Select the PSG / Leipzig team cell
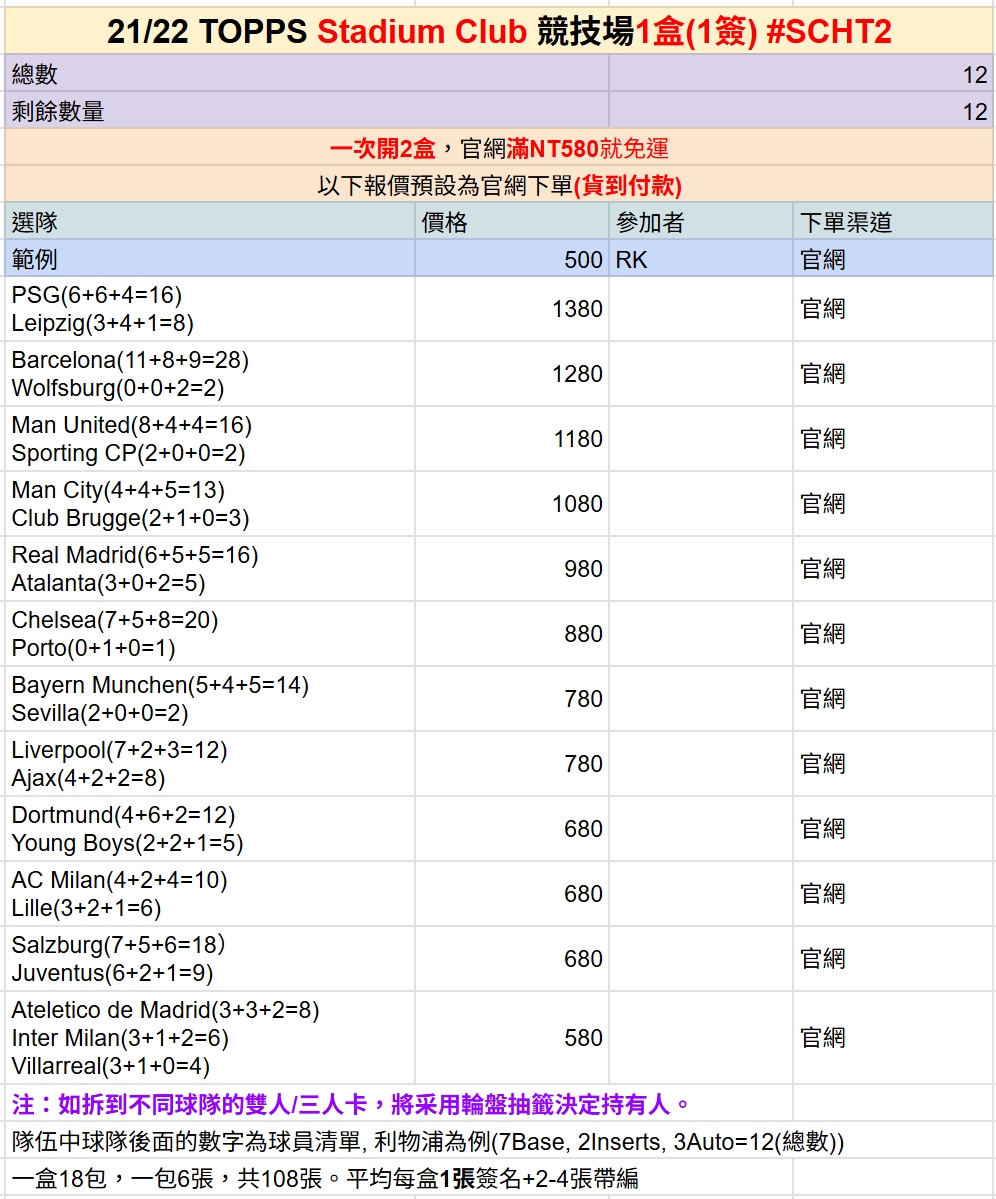The width and height of the screenshot is (996, 1199). 209,309
